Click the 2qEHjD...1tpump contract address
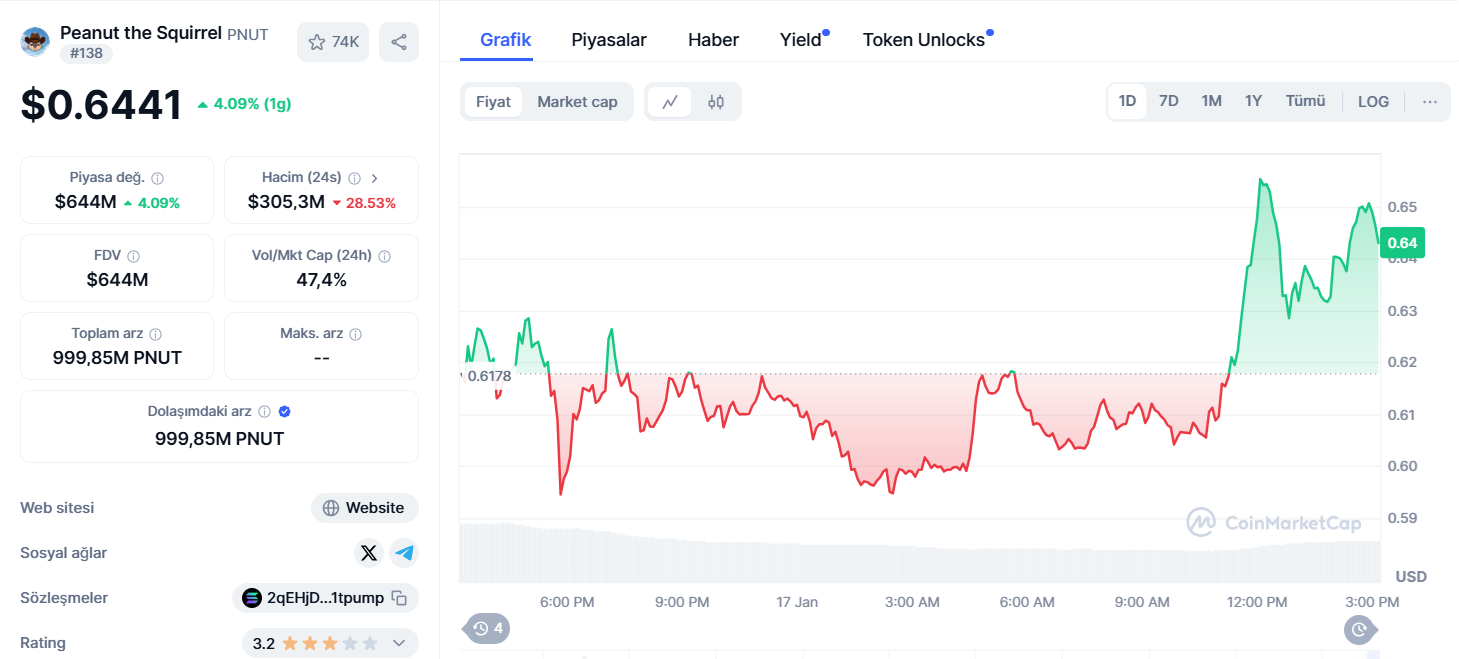The height and width of the screenshot is (659, 1459). [325, 598]
